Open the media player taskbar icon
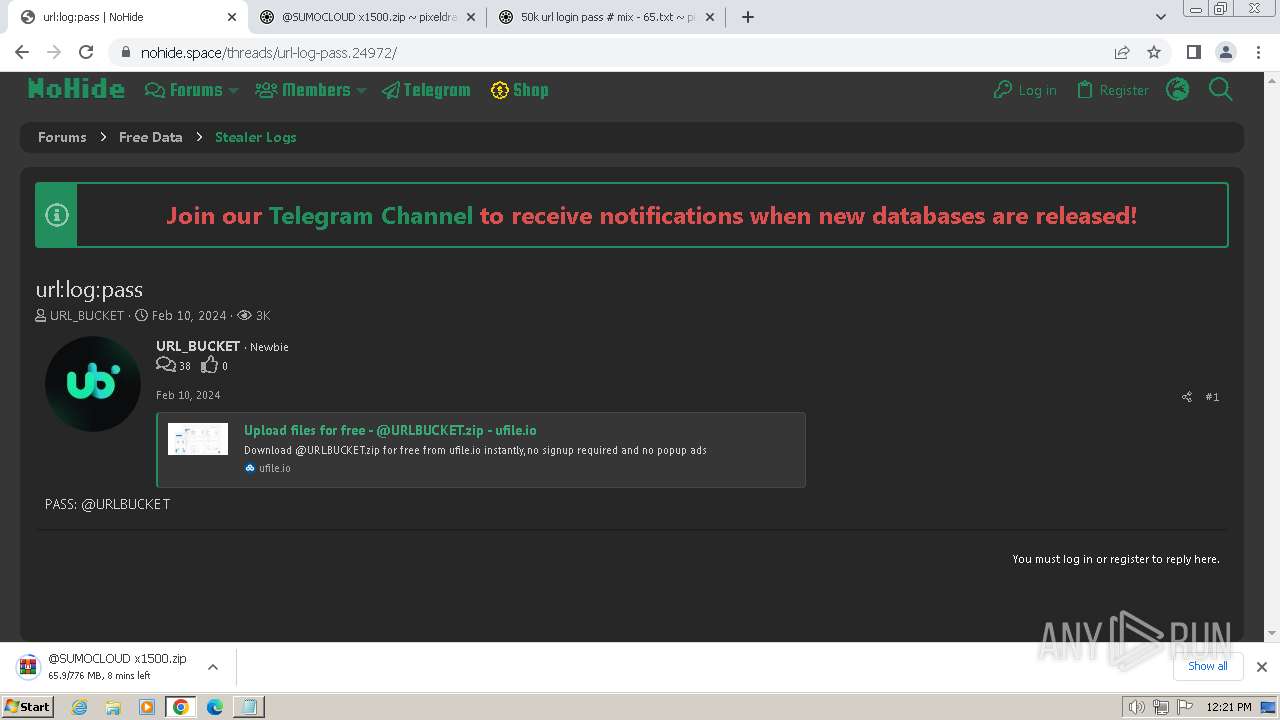The height and width of the screenshot is (720, 1280). tap(147, 707)
